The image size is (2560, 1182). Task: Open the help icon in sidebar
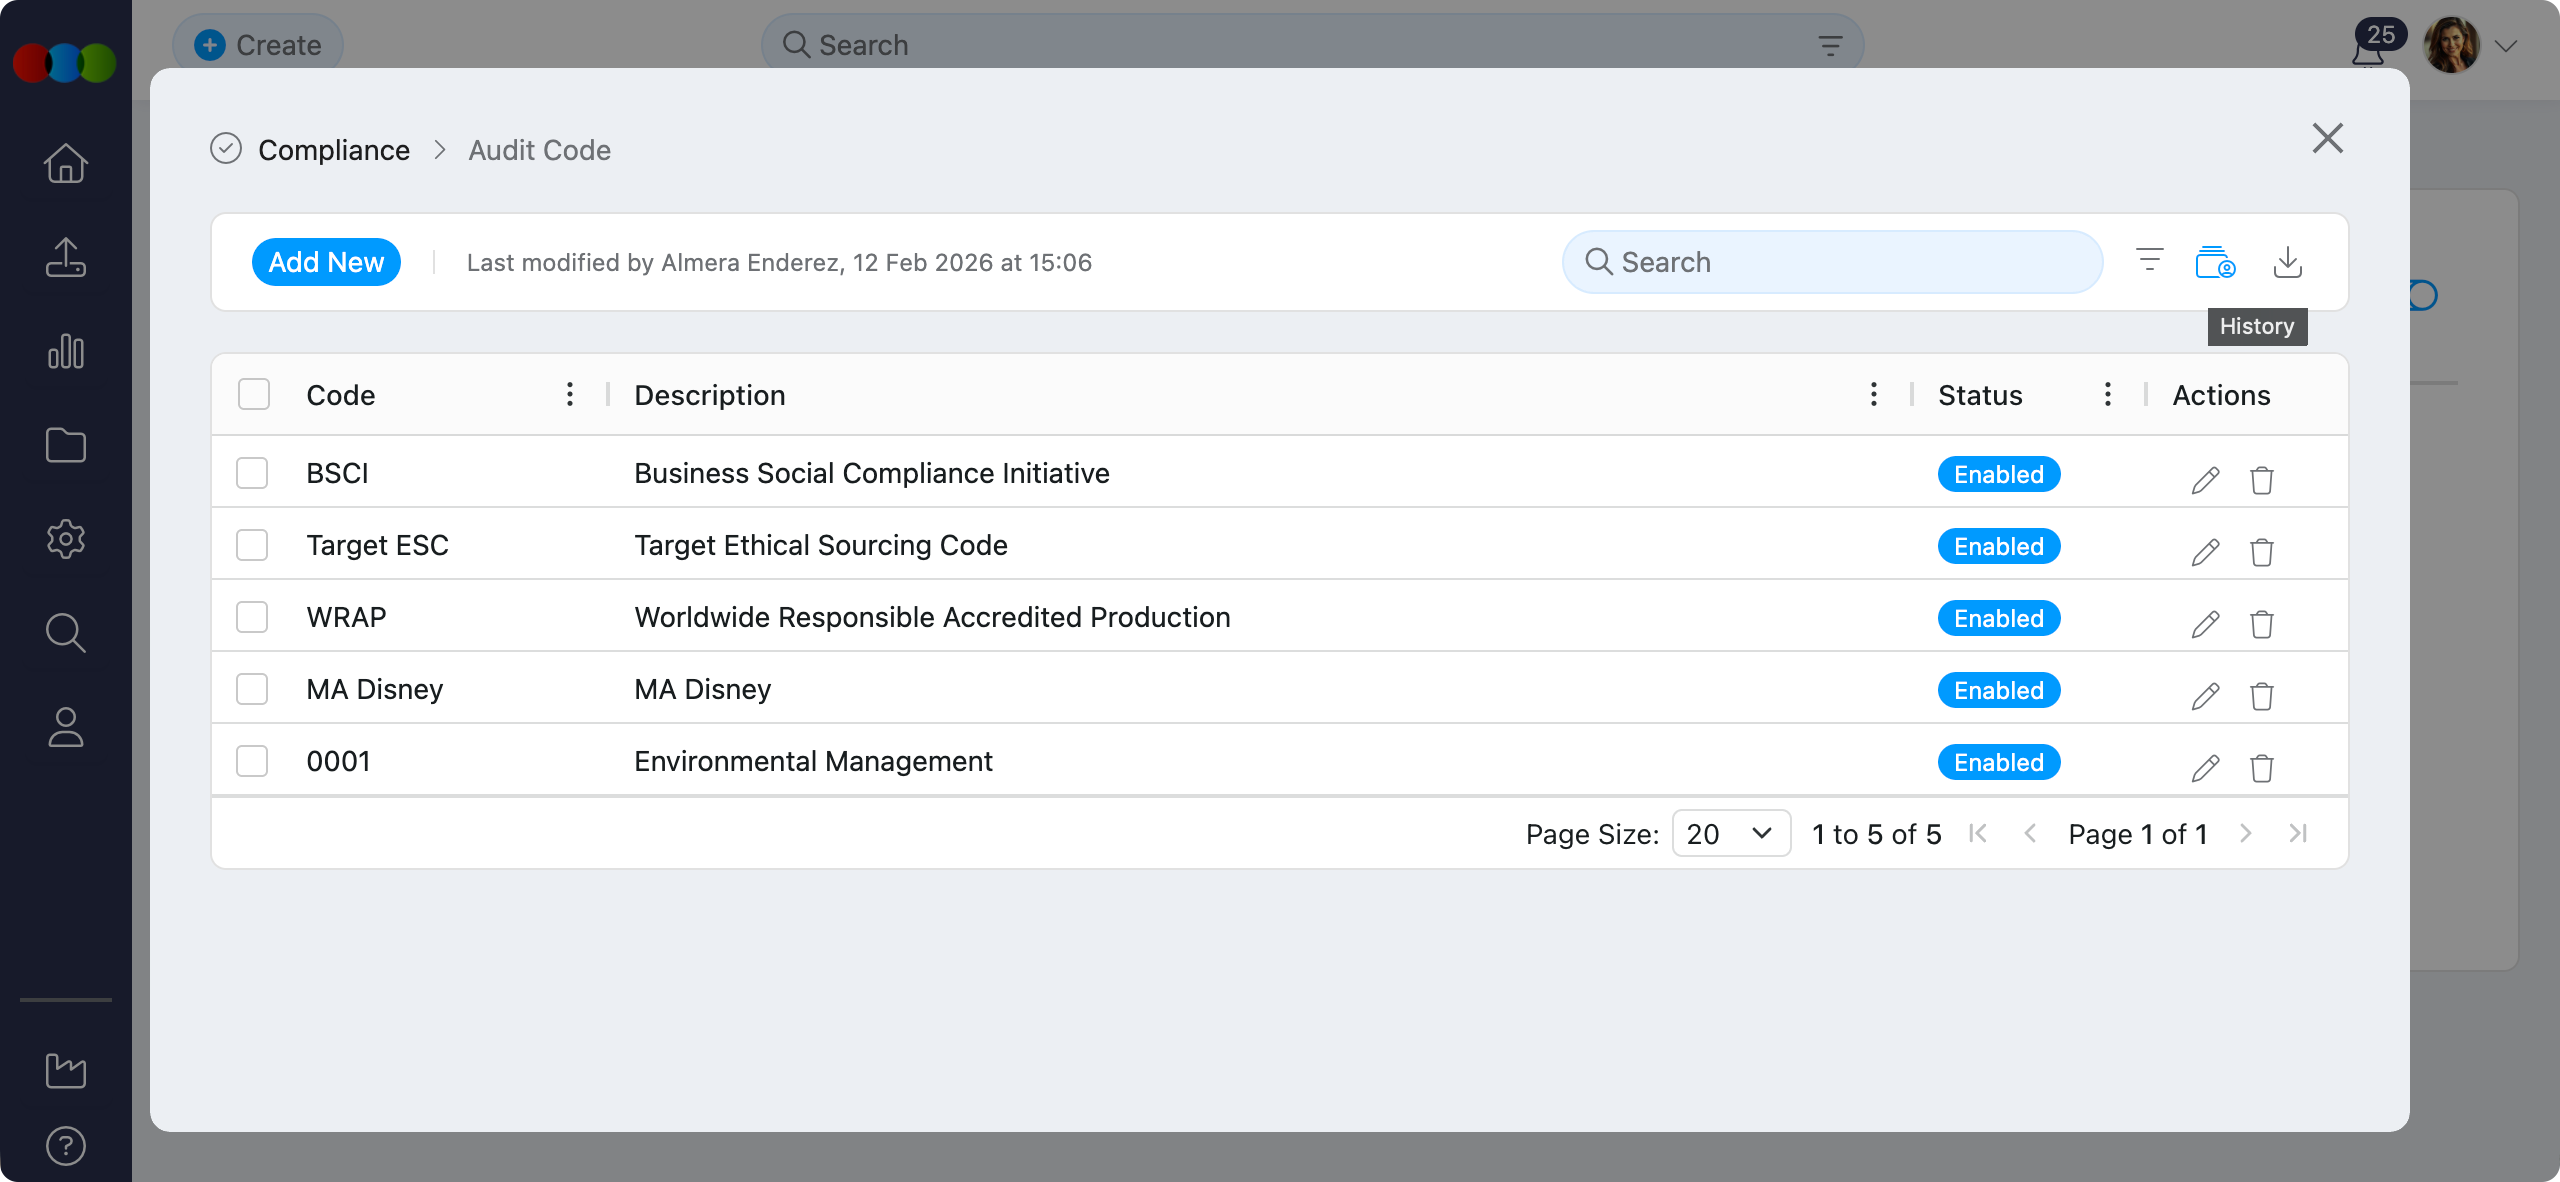coord(66,1145)
